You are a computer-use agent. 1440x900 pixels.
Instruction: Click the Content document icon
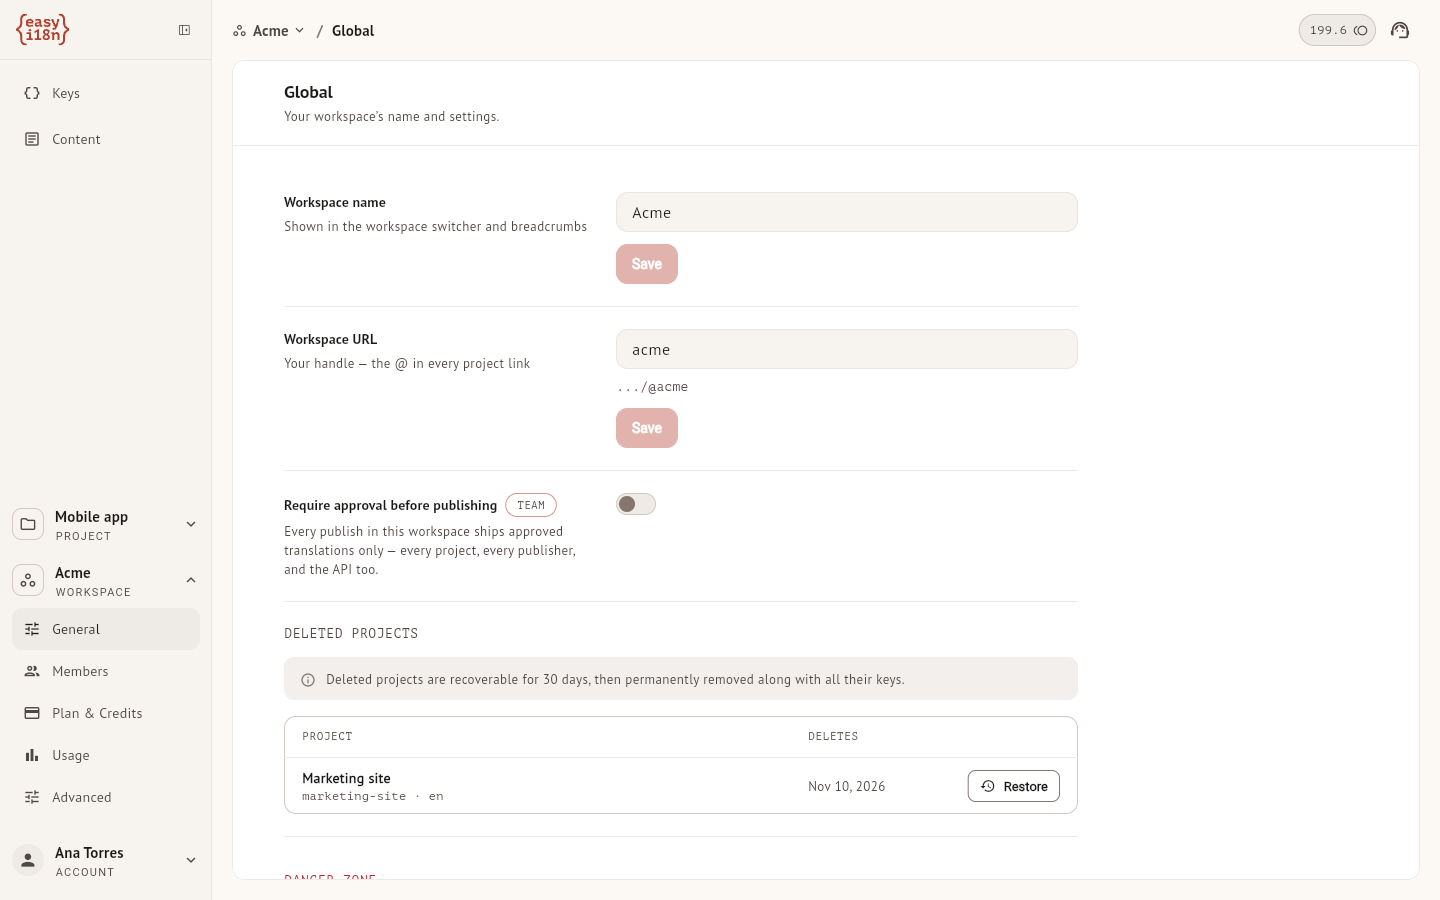pyautogui.click(x=32, y=139)
